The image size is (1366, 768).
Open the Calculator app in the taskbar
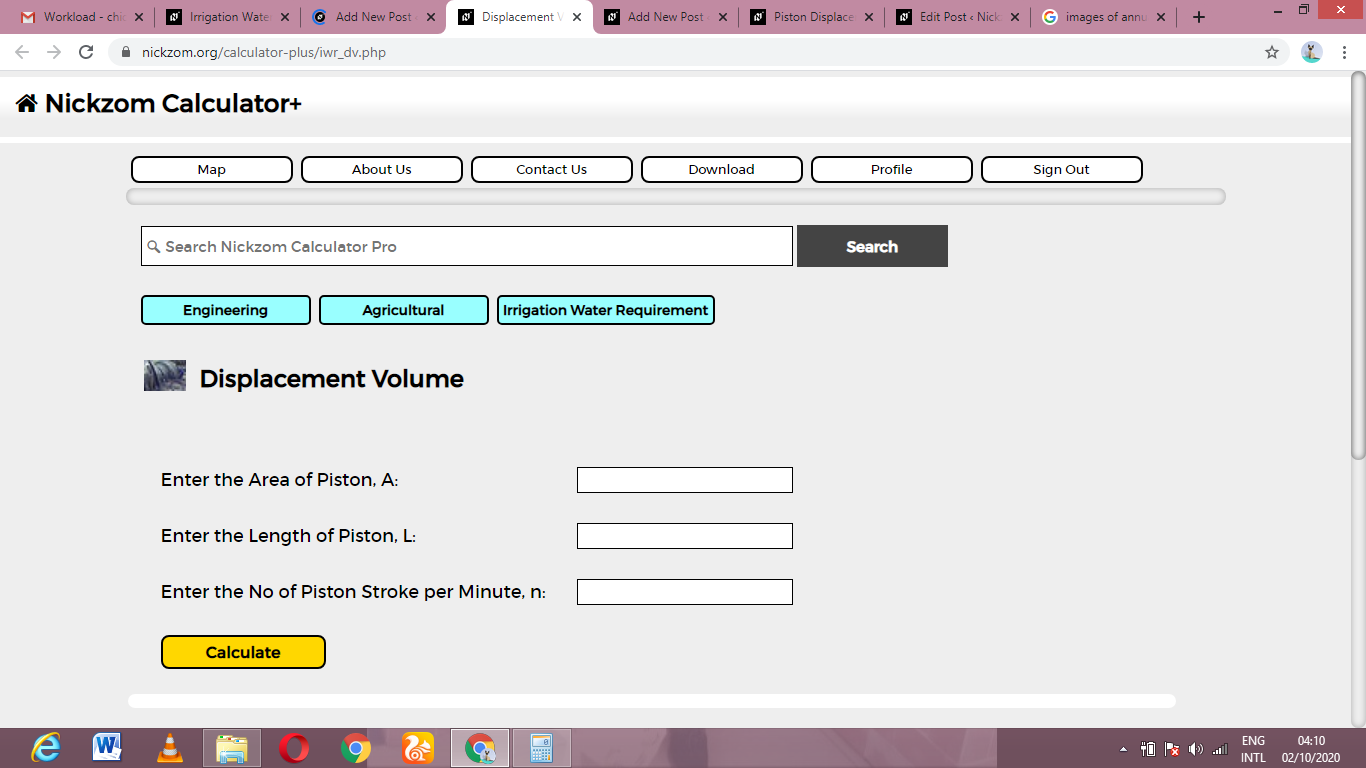(x=542, y=747)
